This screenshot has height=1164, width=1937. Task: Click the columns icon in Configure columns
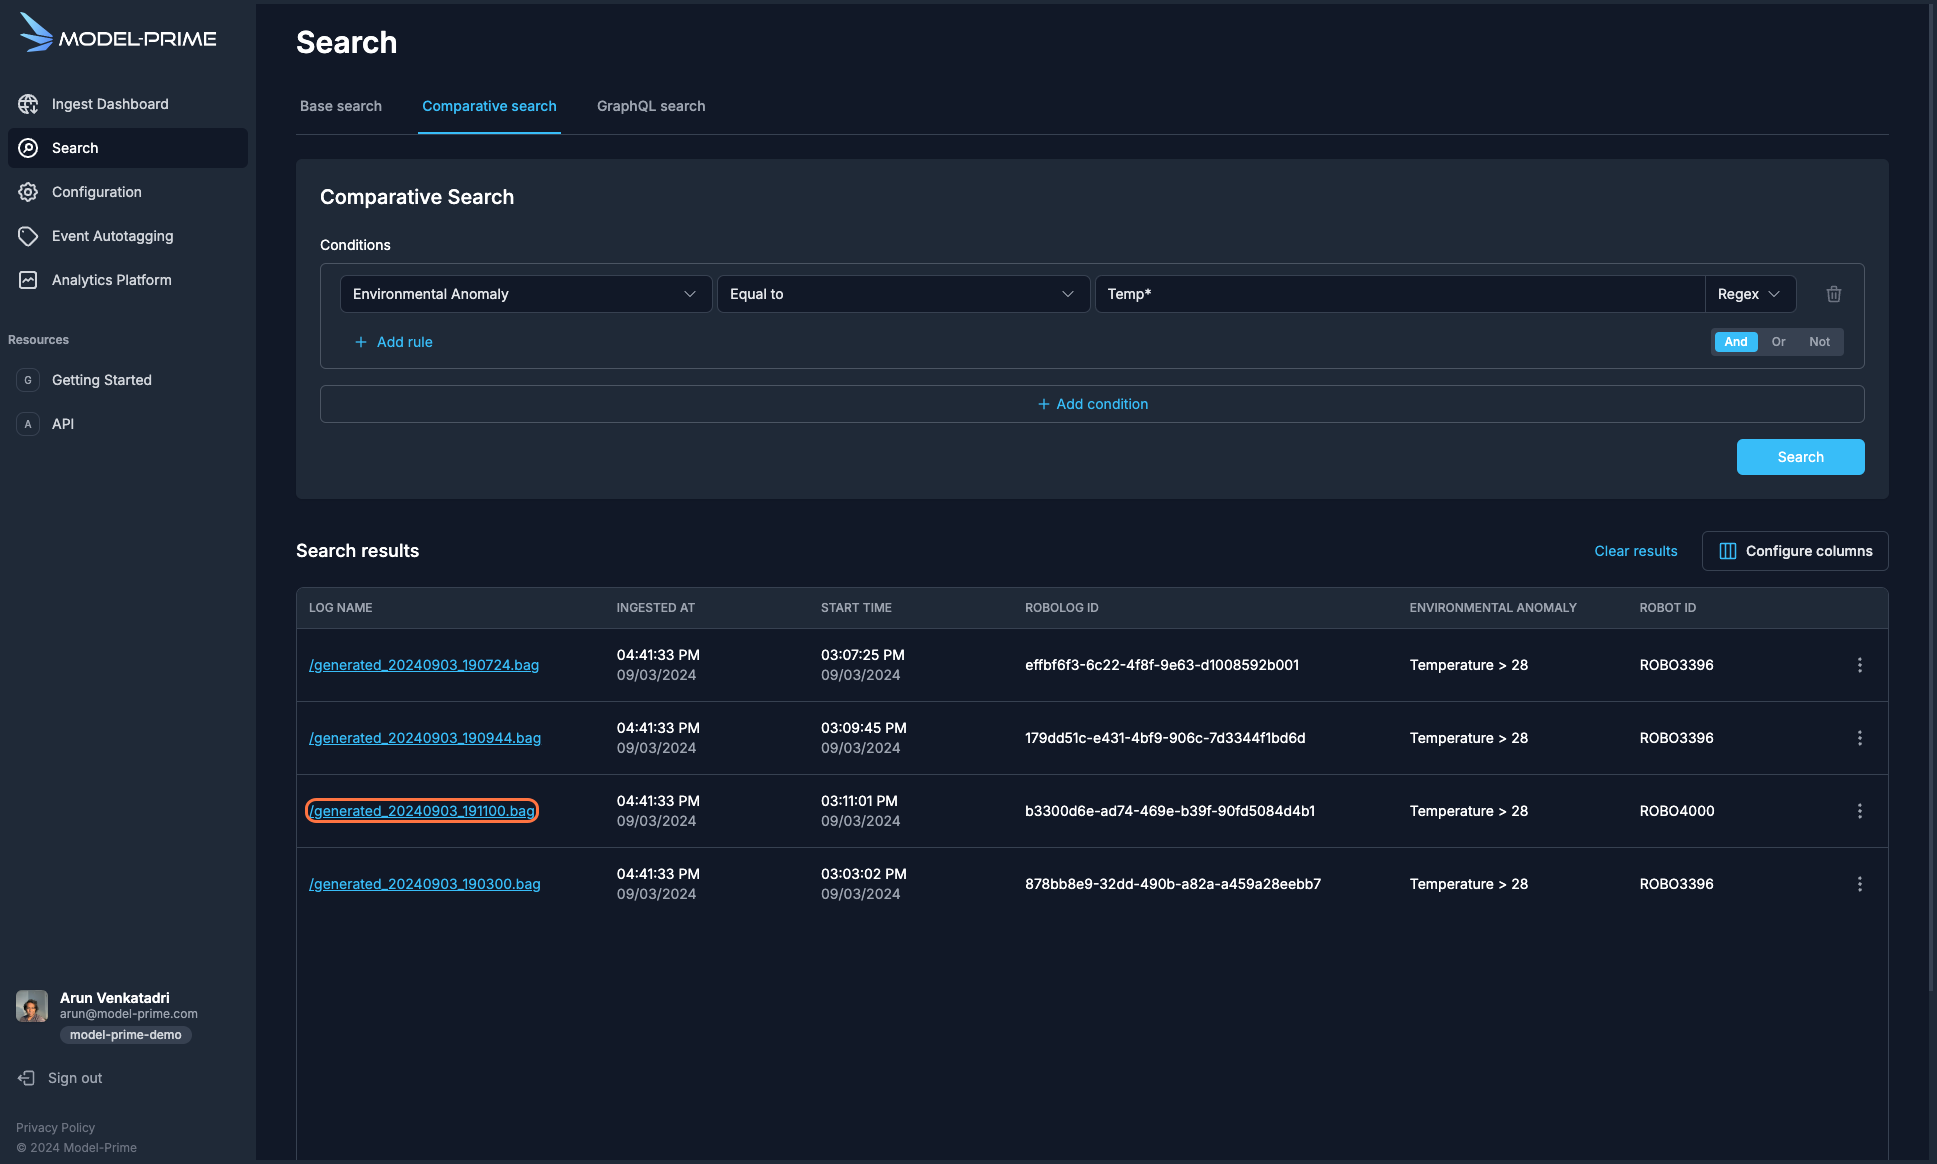click(x=1727, y=551)
